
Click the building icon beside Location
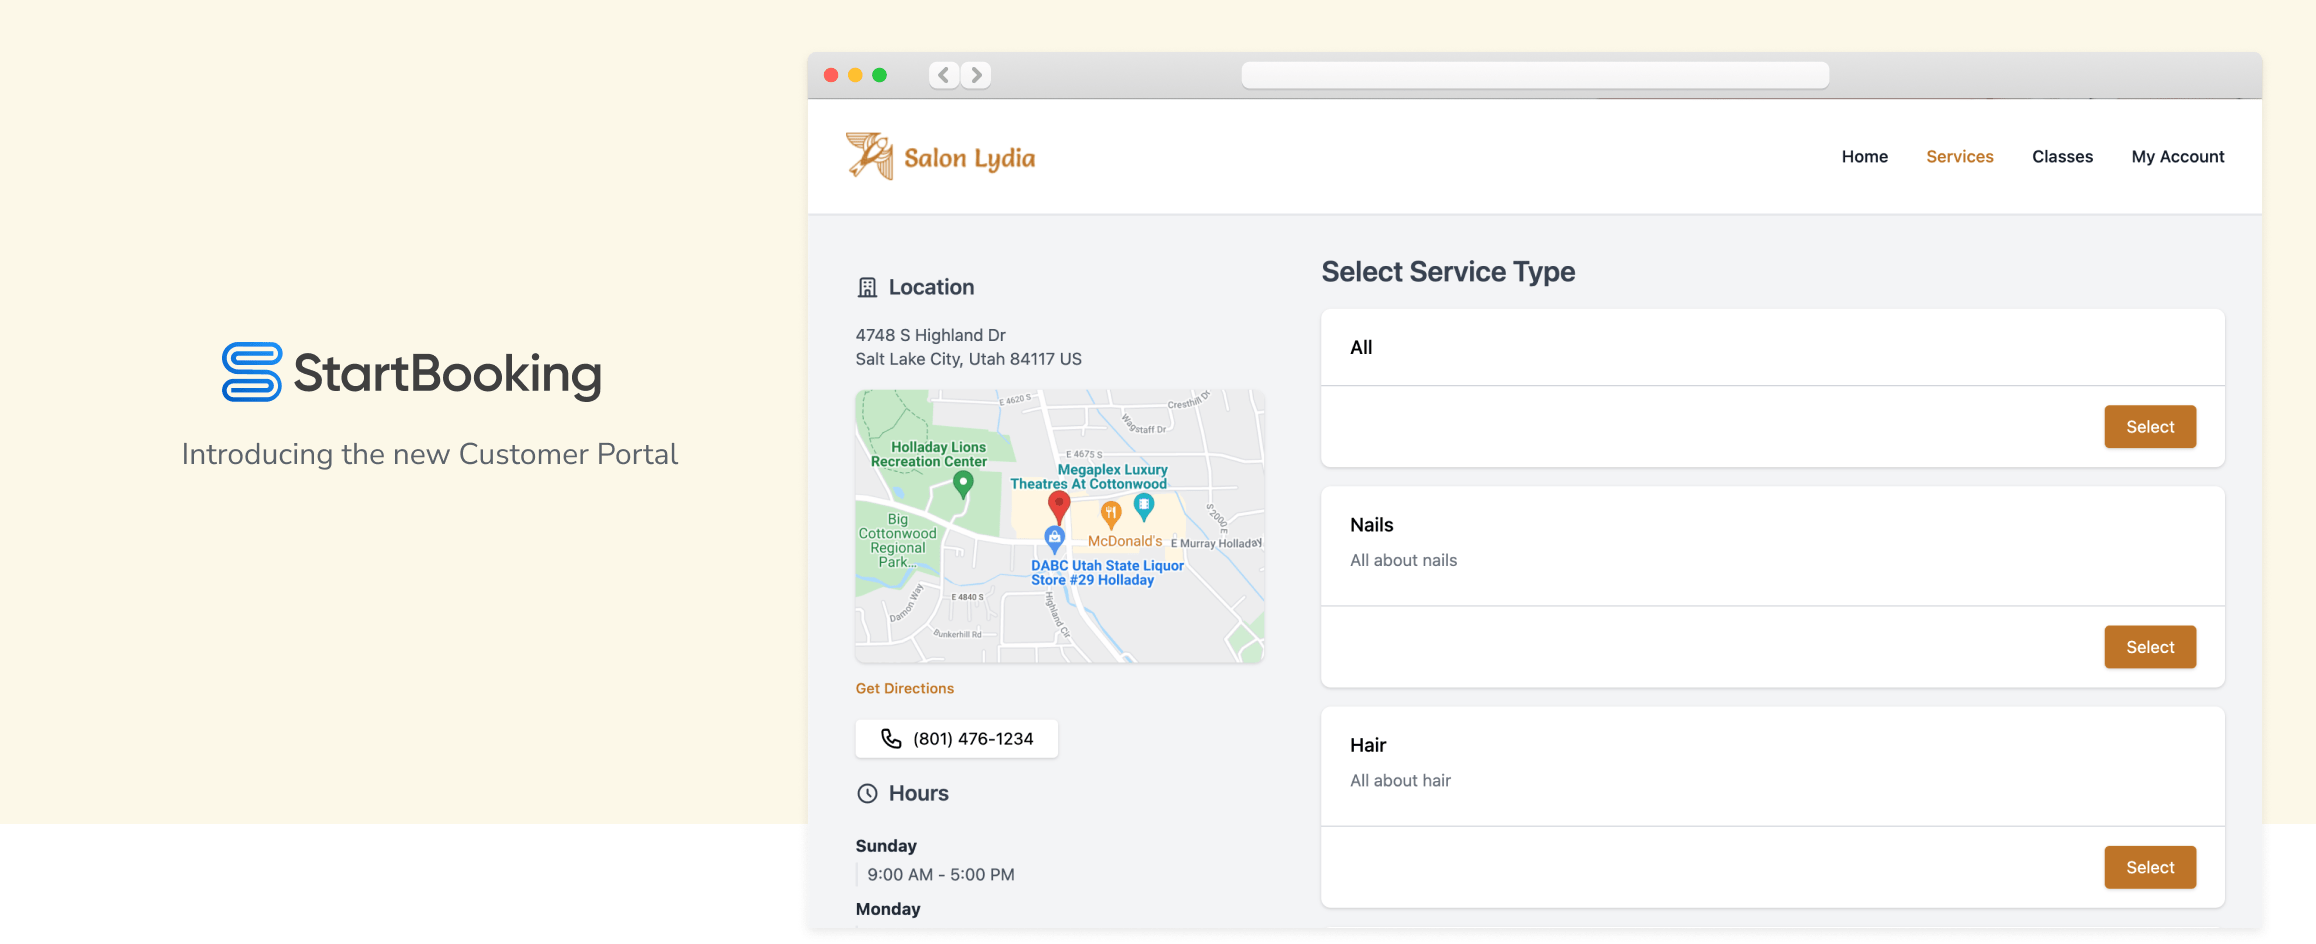(867, 288)
